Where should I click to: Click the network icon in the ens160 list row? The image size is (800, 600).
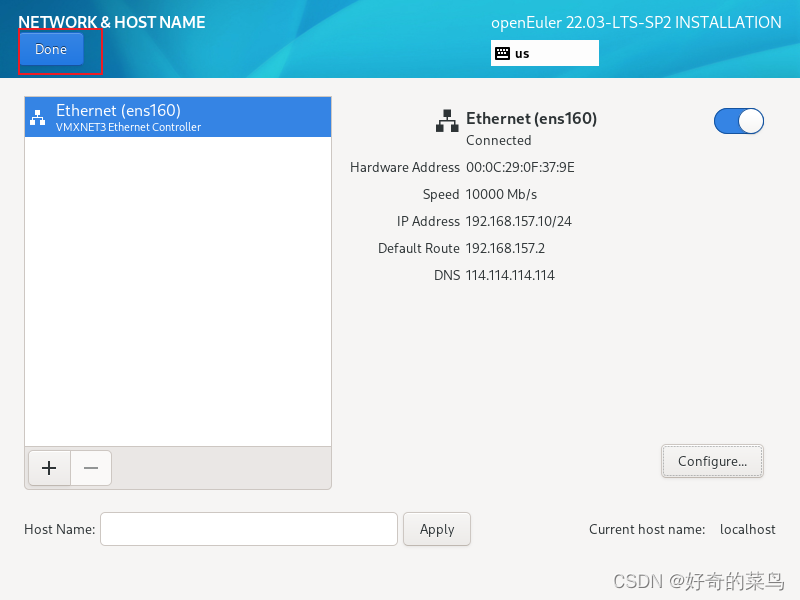click(37, 117)
